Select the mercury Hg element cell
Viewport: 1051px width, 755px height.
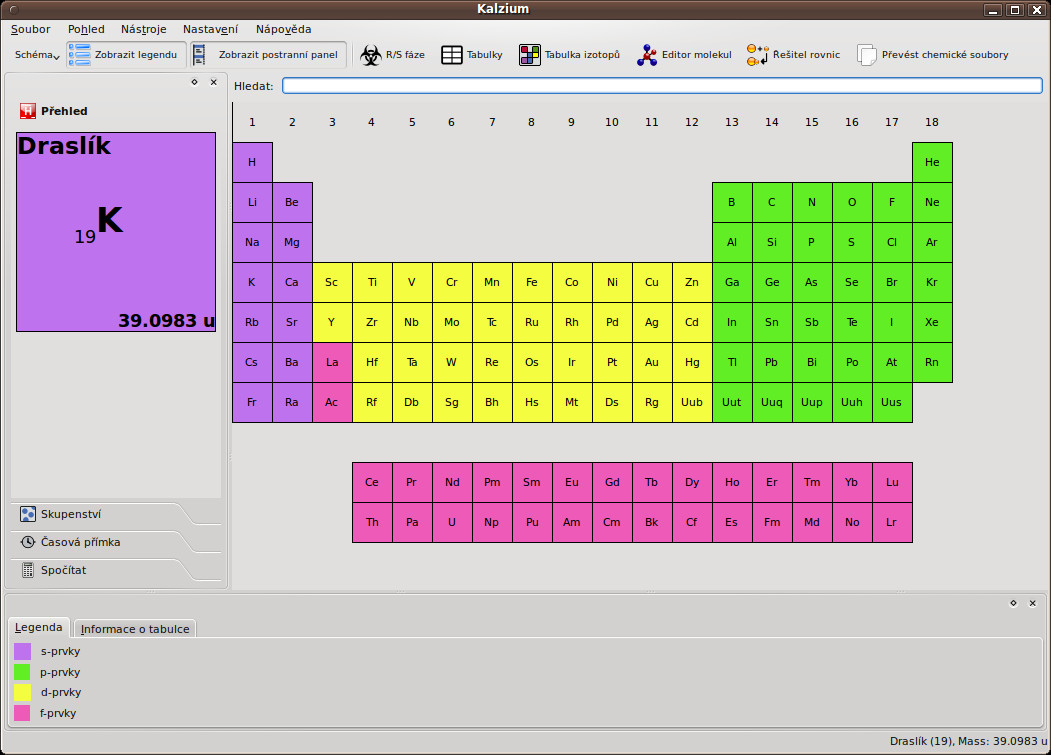(x=692, y=362)
